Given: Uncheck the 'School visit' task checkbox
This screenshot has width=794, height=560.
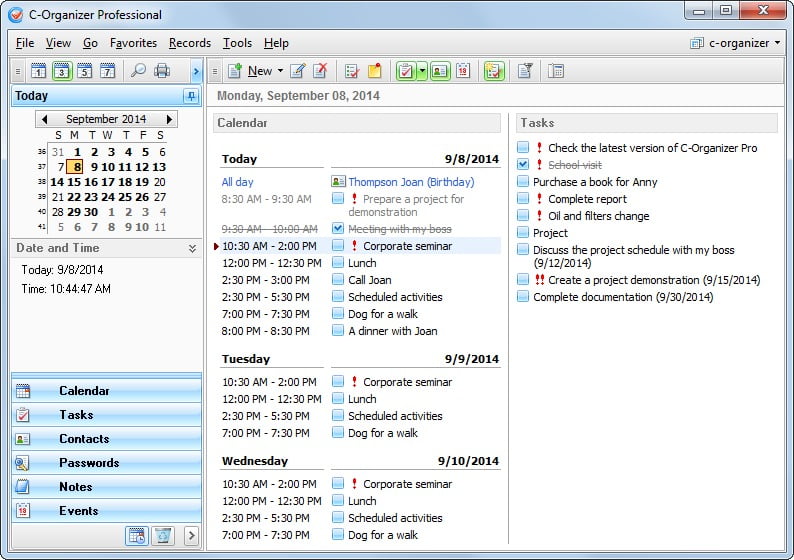Looking at the screenshot, I should tap(523, 164).
